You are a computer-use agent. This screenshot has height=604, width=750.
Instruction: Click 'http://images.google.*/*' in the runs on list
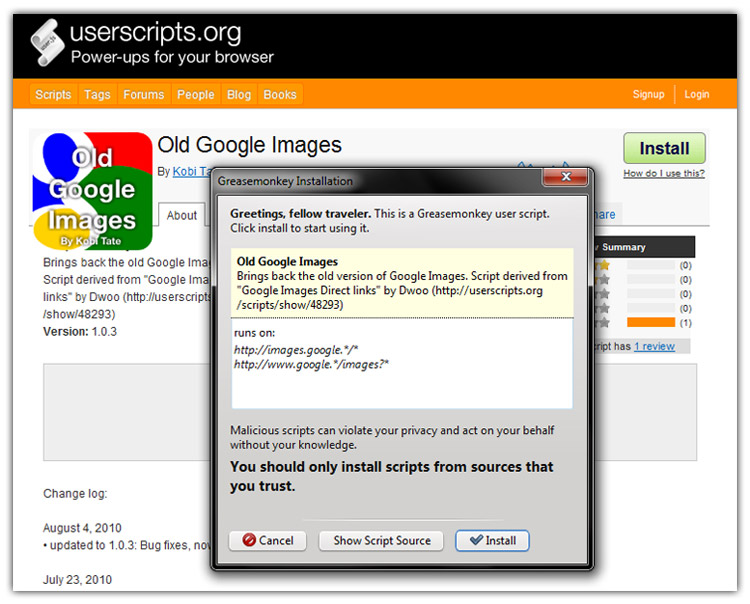coord(296,350)
